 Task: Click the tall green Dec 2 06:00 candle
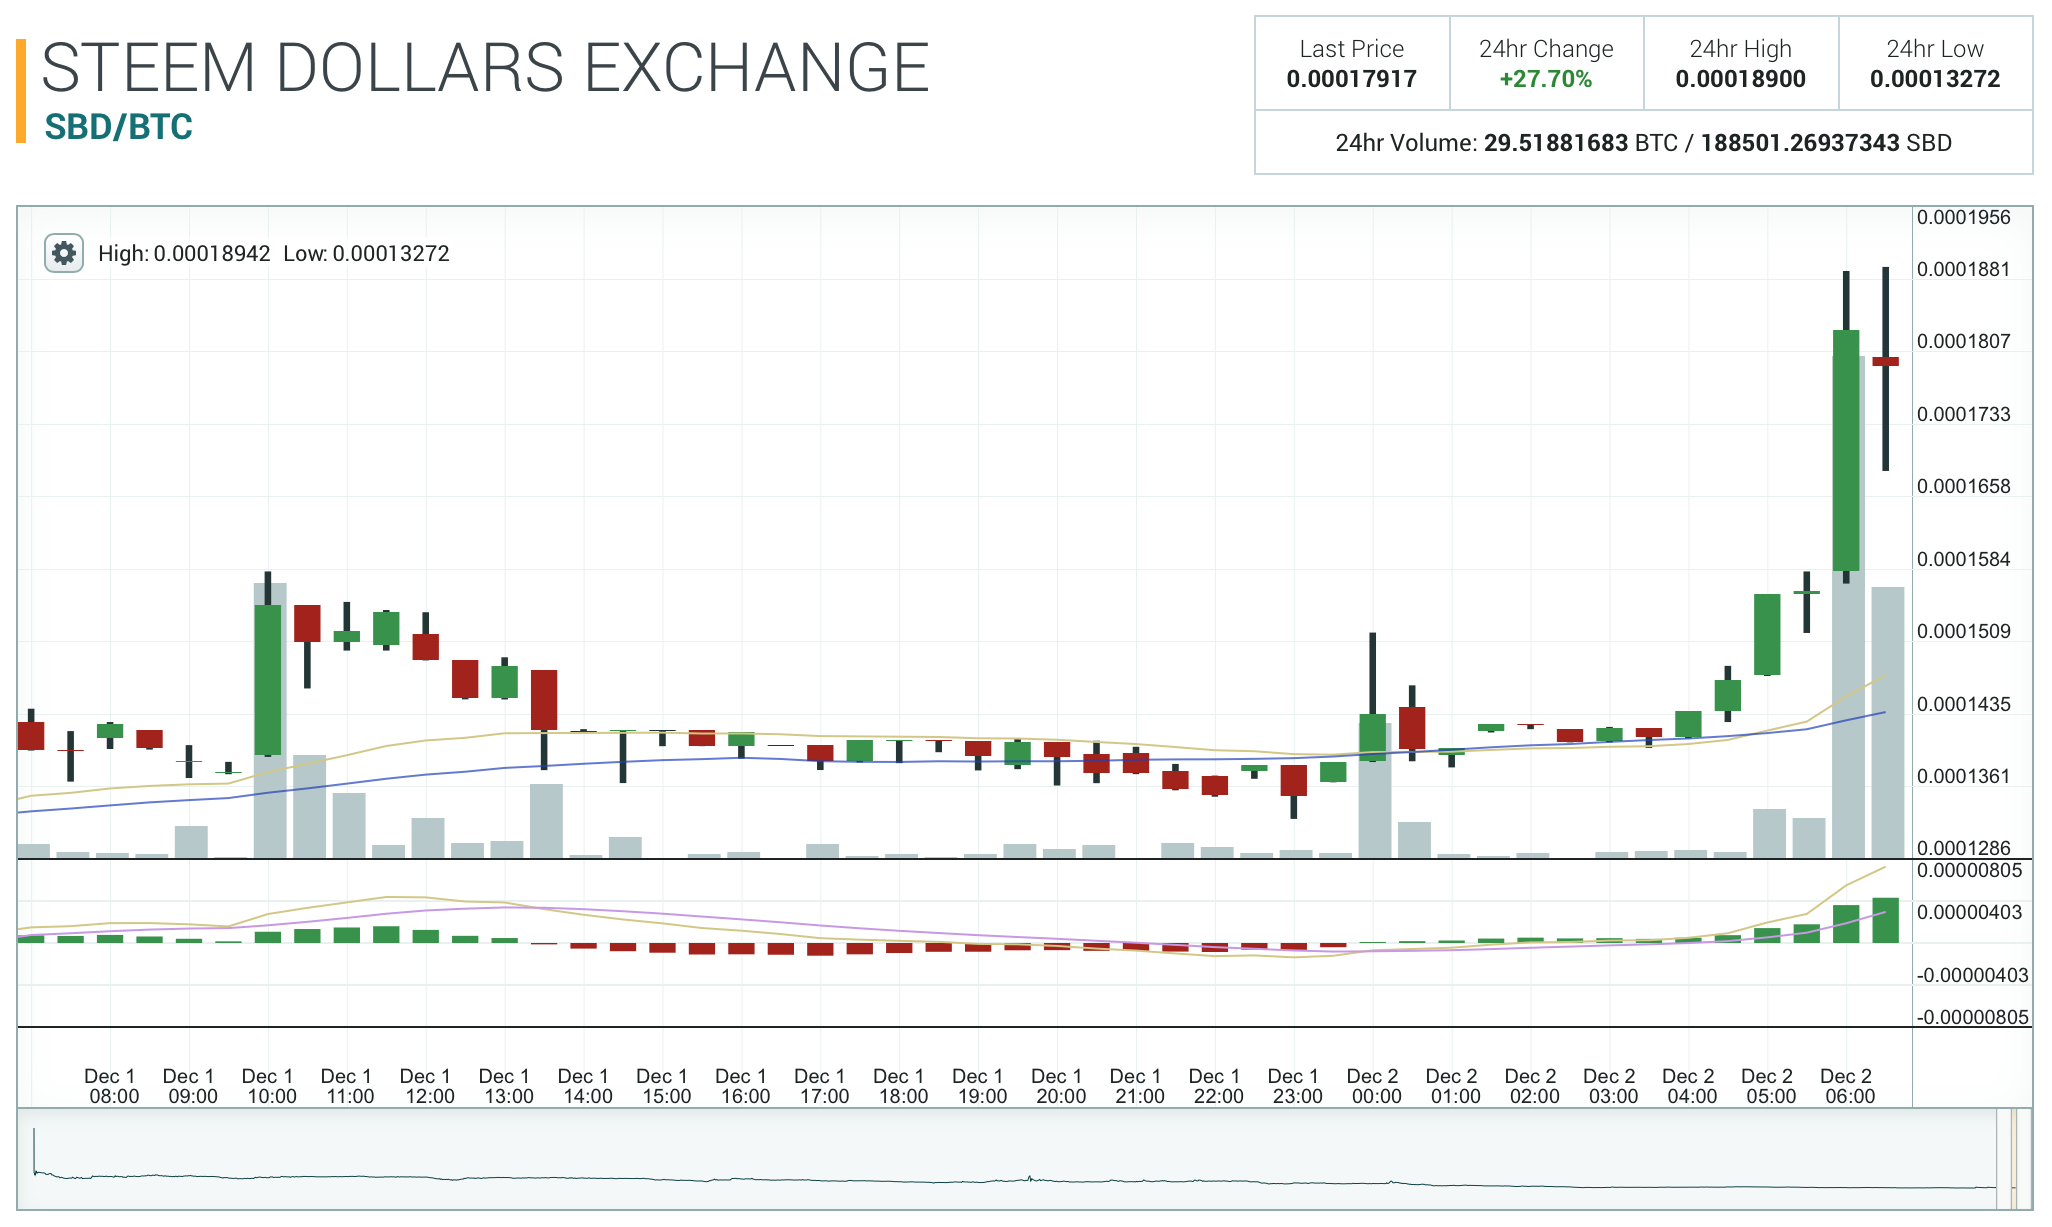click(1845, 450)
